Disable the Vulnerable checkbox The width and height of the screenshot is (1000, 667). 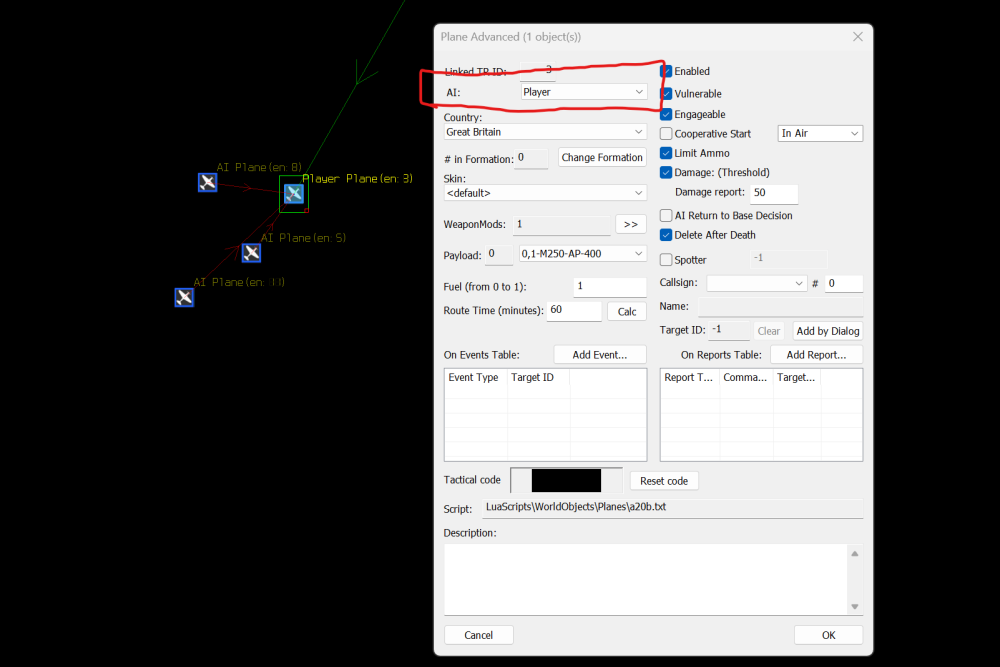(667, 93)
